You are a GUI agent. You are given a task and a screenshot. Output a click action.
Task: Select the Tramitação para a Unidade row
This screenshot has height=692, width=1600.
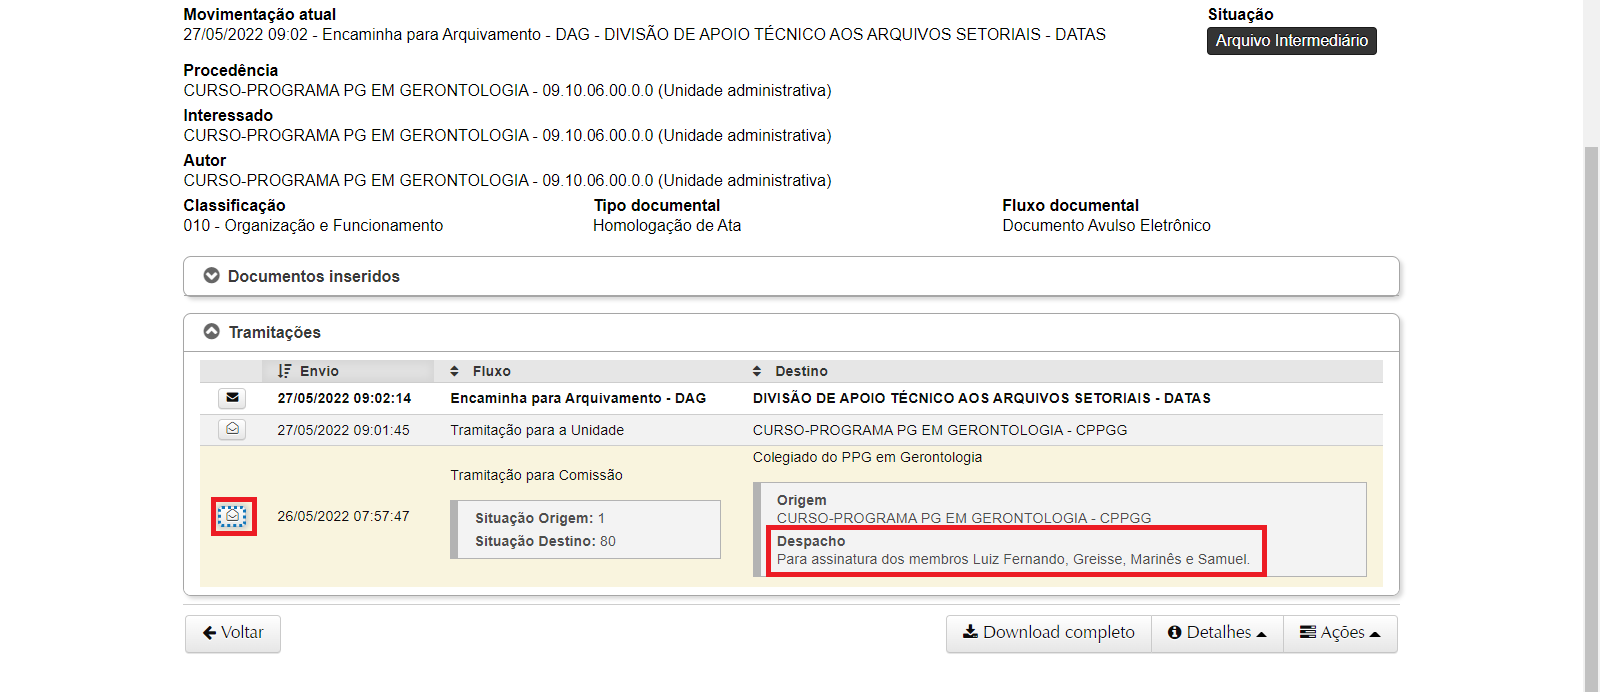pyautogui.click(x=537, y=430)
